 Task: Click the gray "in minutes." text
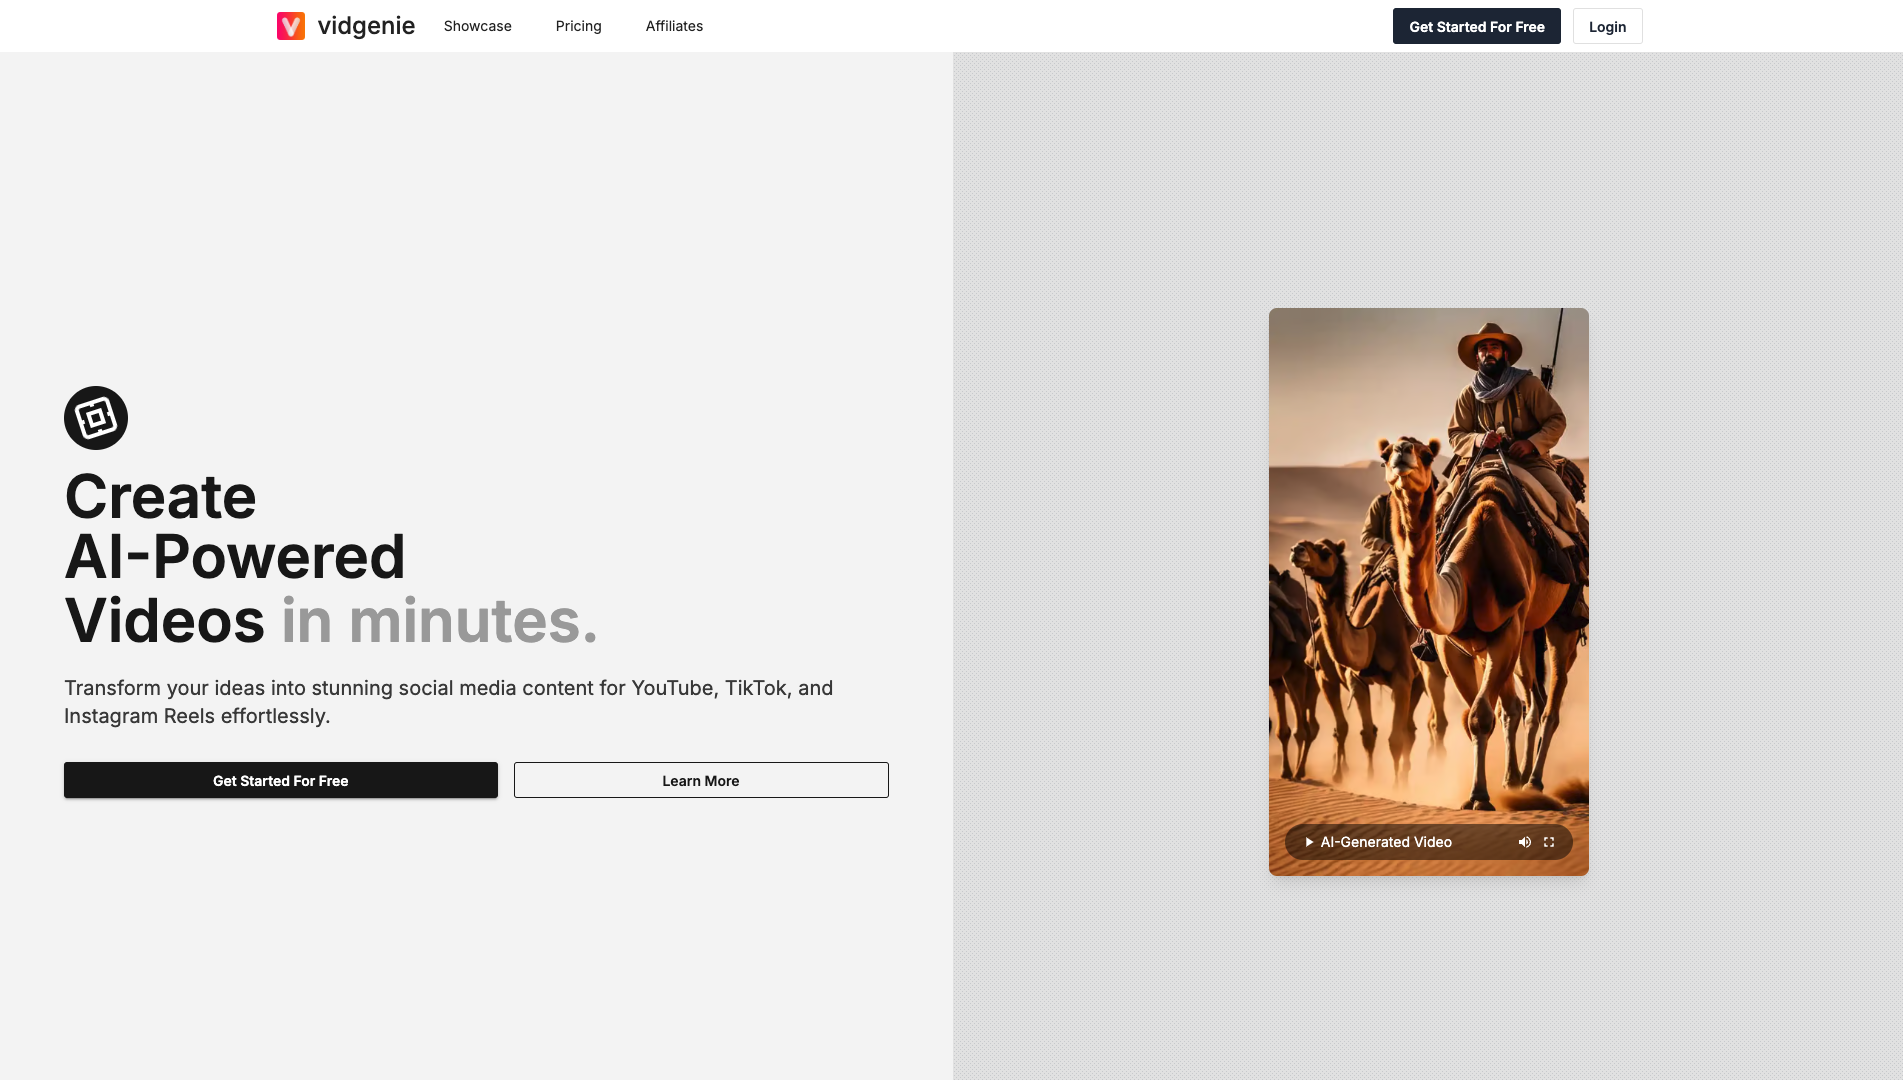439,621
